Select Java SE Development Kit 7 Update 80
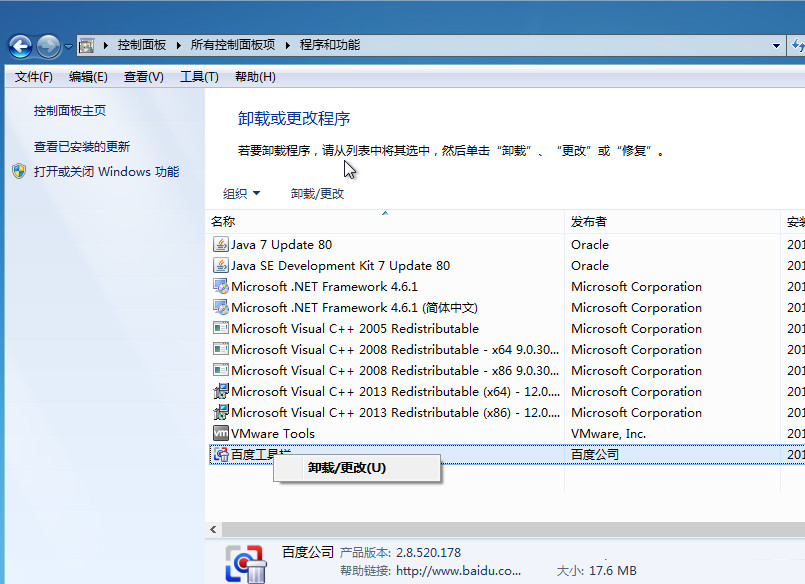This screenshot has height=584, width=805. click(340, 266)
